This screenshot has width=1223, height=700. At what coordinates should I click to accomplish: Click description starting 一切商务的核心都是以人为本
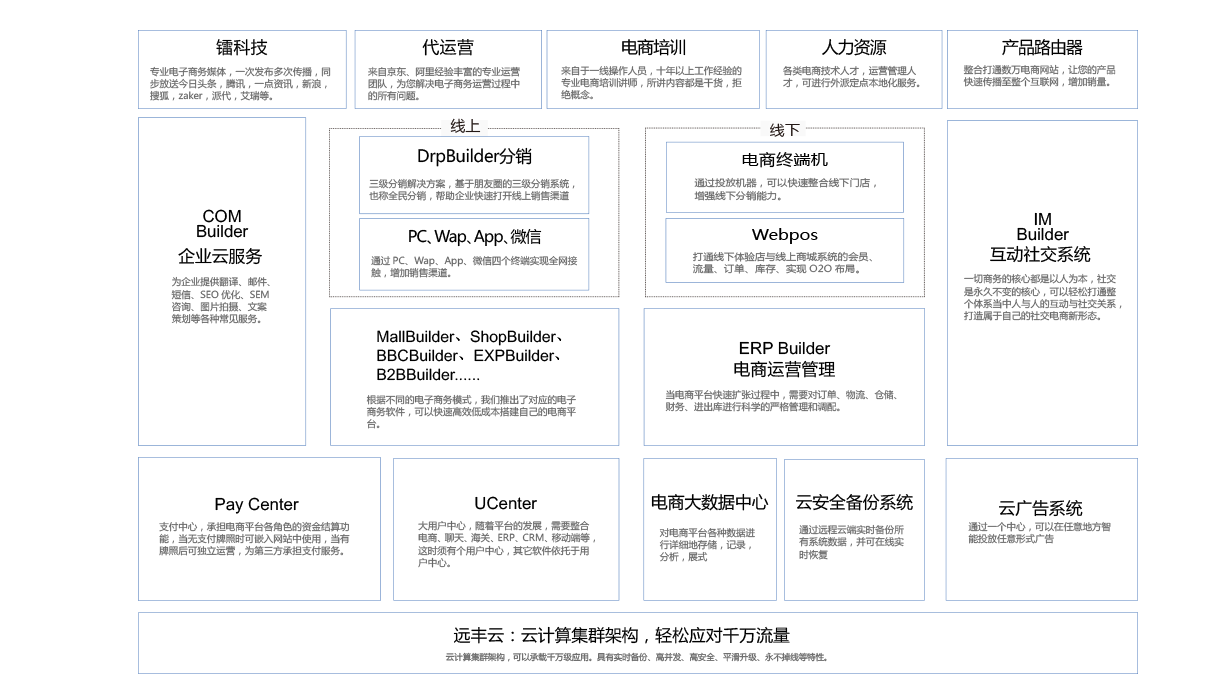[x=1043, y=297]
